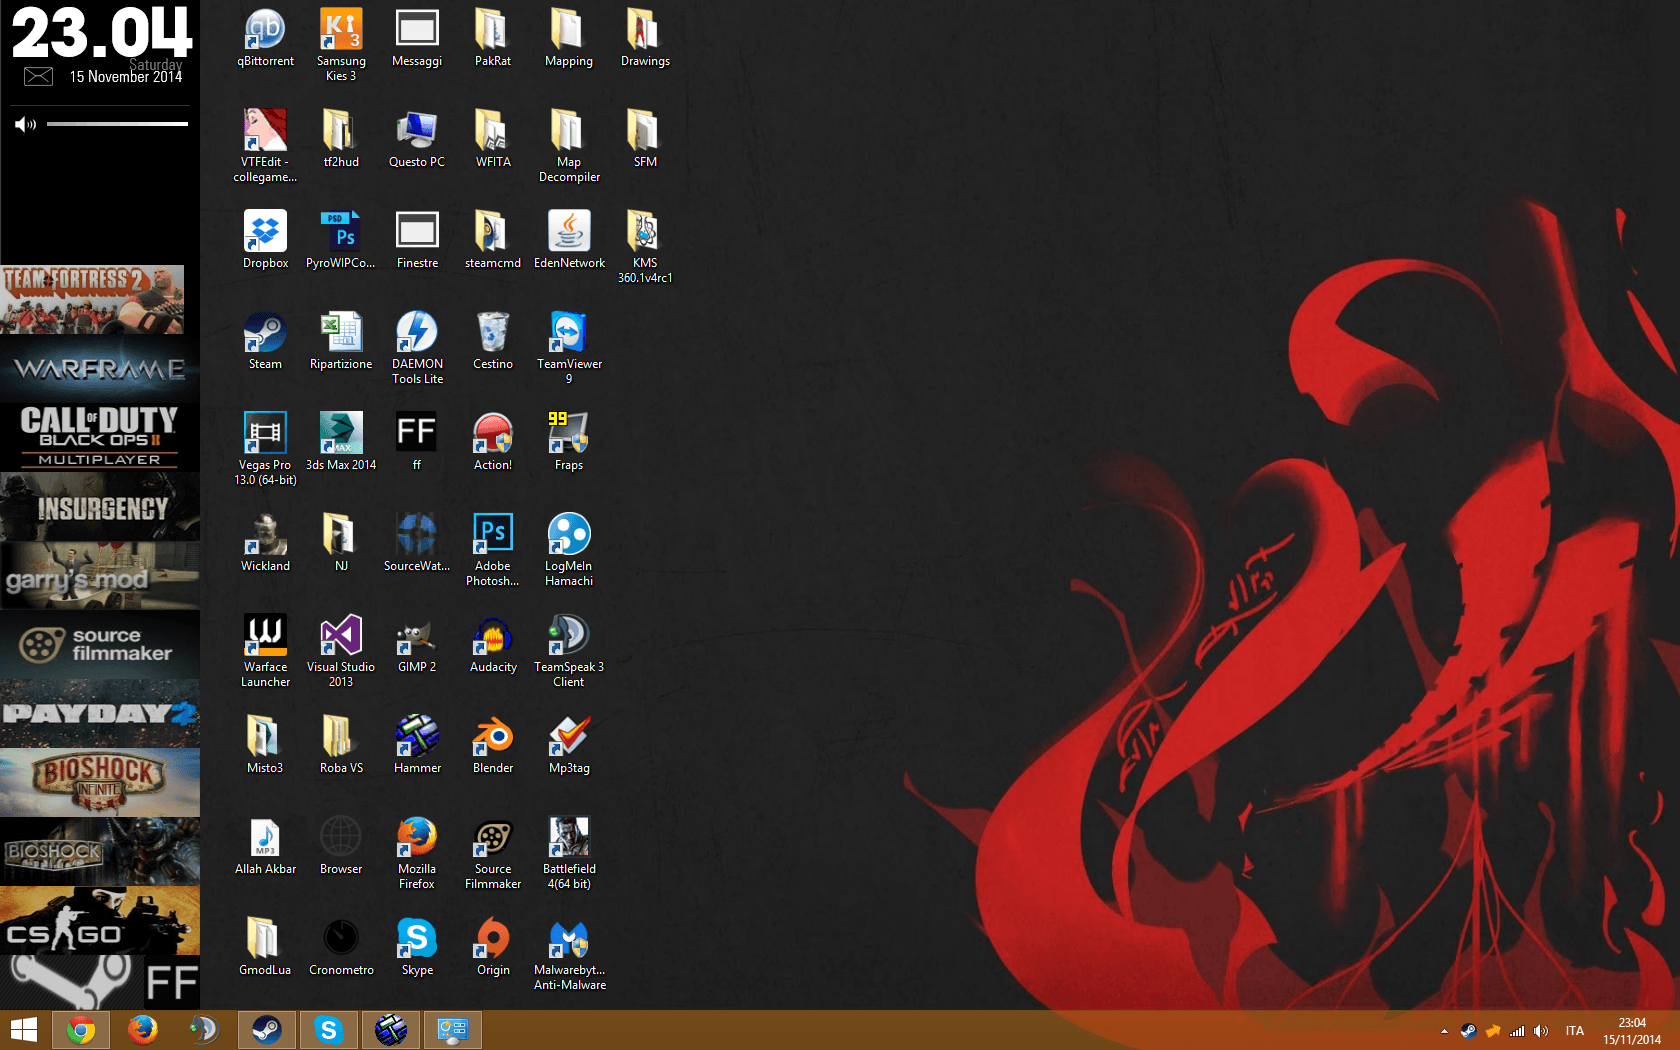Open the qBittorrent shortcut
Image resolution: width=1680 pixels, height=1050 pixels.
coord(265,31)
